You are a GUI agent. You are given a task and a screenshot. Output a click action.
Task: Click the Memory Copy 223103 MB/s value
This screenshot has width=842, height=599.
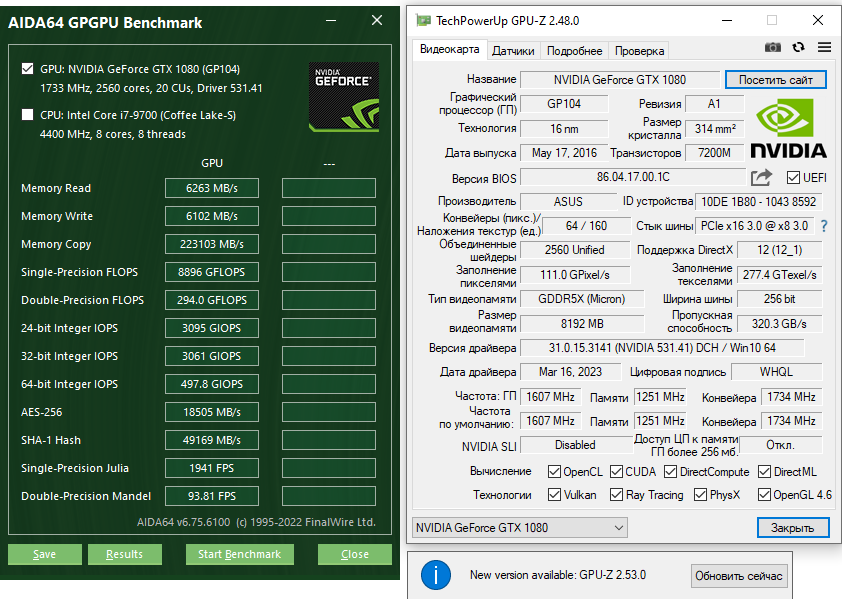coord(212,244)
